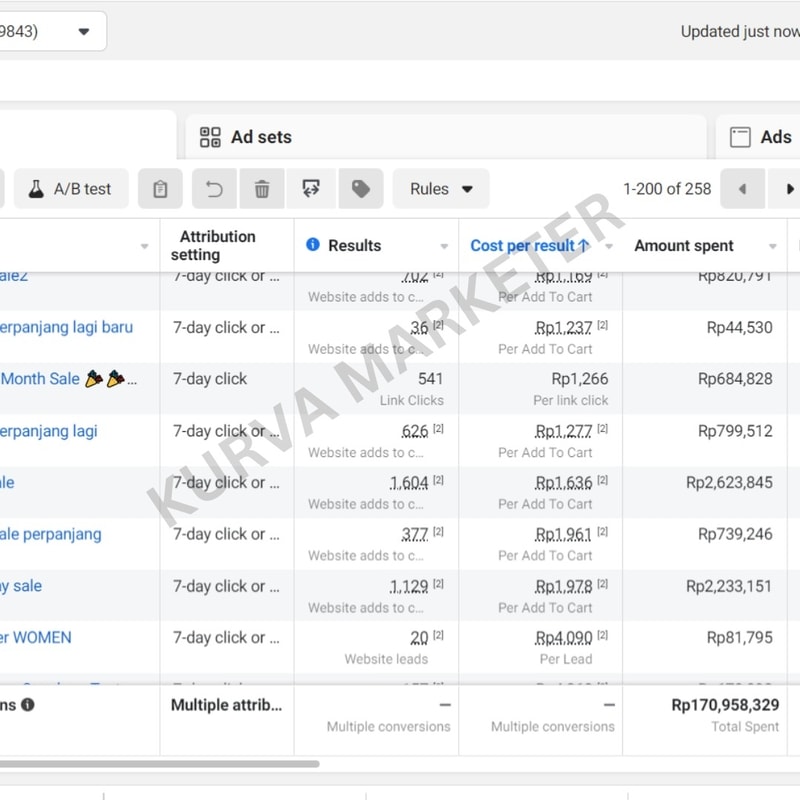Open the 'ale perpanjang' campaign link
800x800 pixels.
(51, 534)
